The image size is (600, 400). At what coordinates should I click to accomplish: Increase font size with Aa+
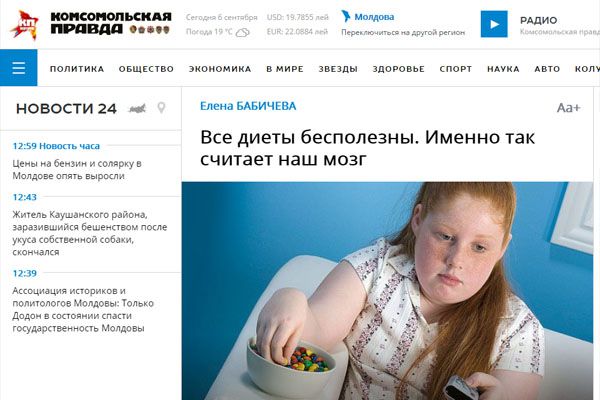tap(569, 108)
